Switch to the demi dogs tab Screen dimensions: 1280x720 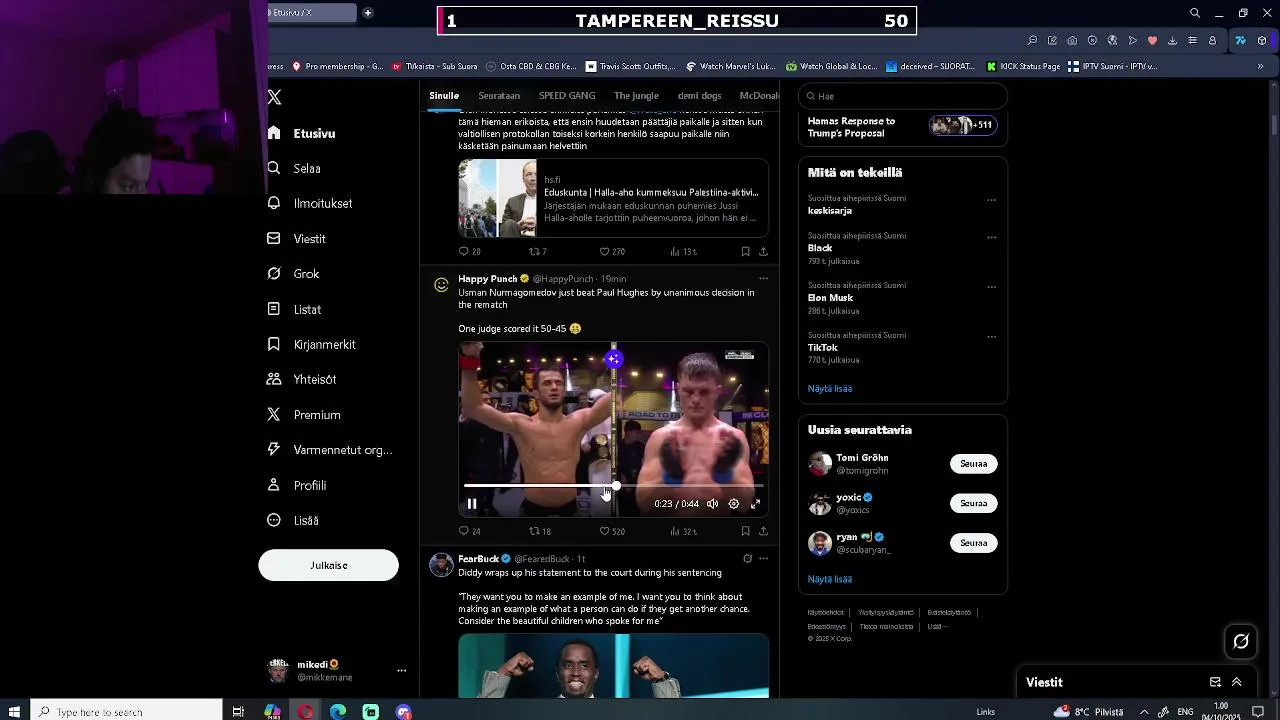pos(699,96)
